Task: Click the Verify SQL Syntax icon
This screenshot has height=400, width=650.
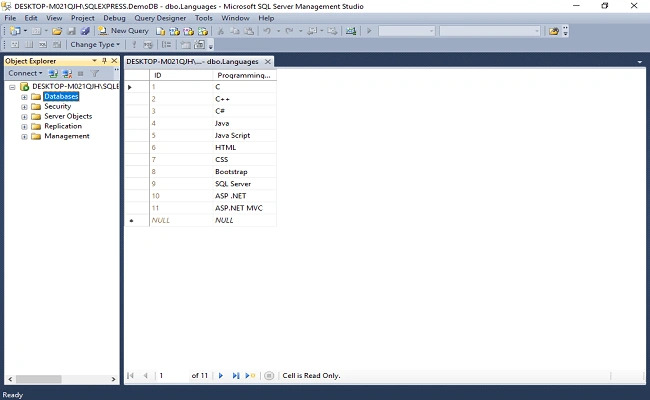Action: pyautogui.click(x=148, y=45)
